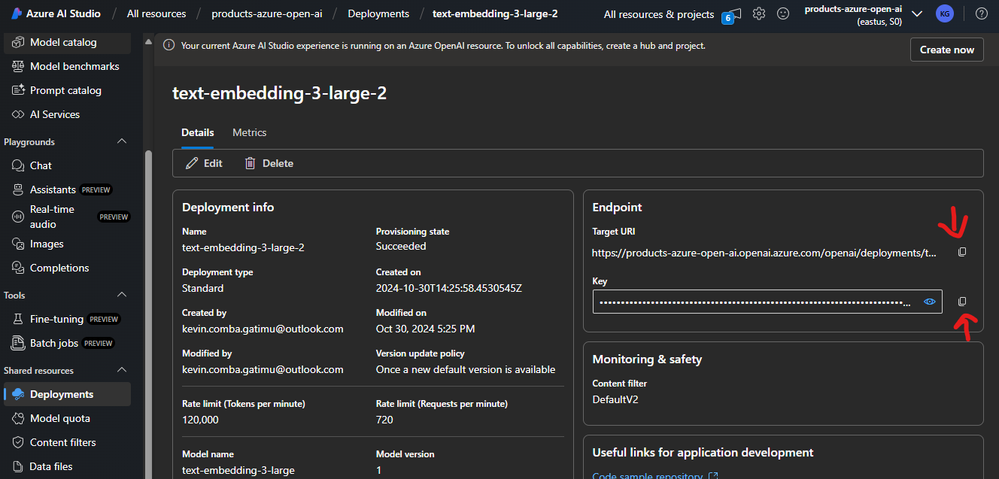Click the Standard deployment type value
Viewport: 999px width, 479px height.
coord(203,289)
